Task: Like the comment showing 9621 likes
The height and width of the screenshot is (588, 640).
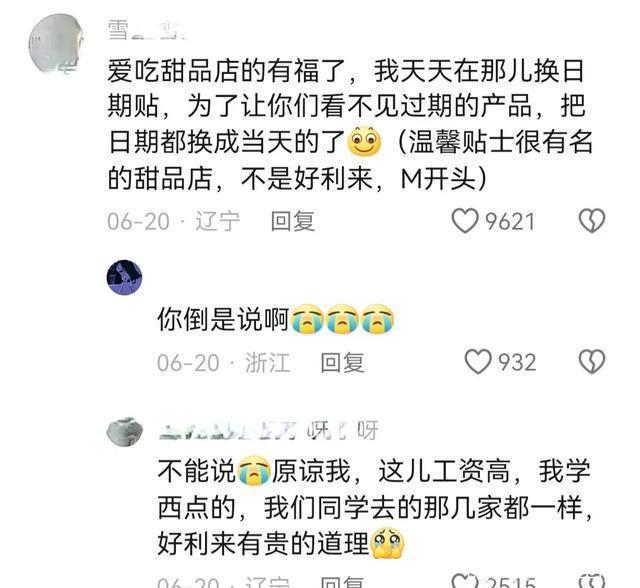Action: (x=465, y=221)
